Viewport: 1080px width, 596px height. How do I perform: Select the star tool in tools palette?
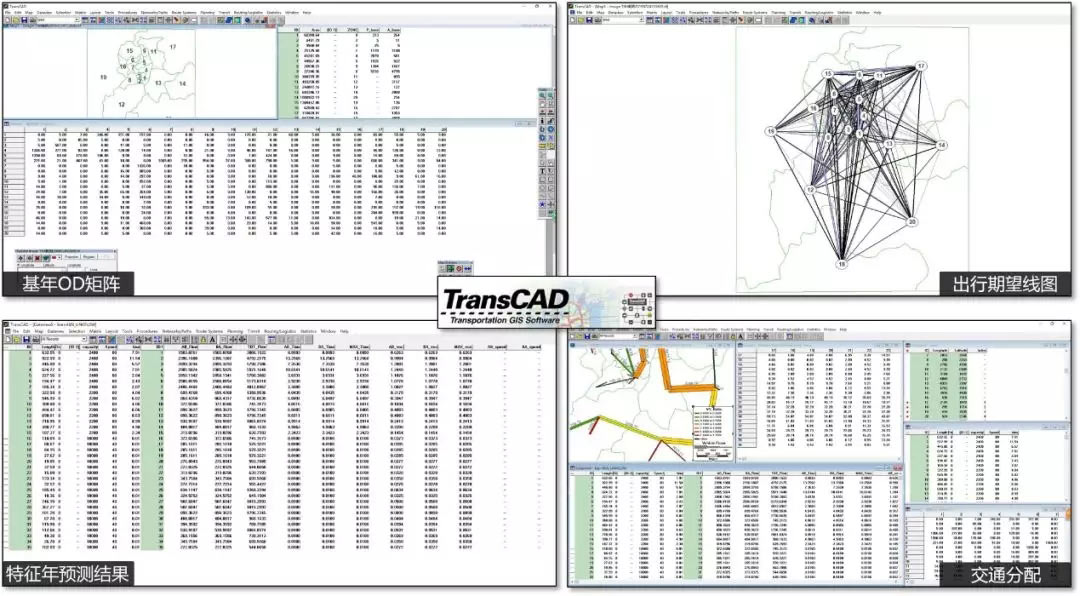[543, 205]
